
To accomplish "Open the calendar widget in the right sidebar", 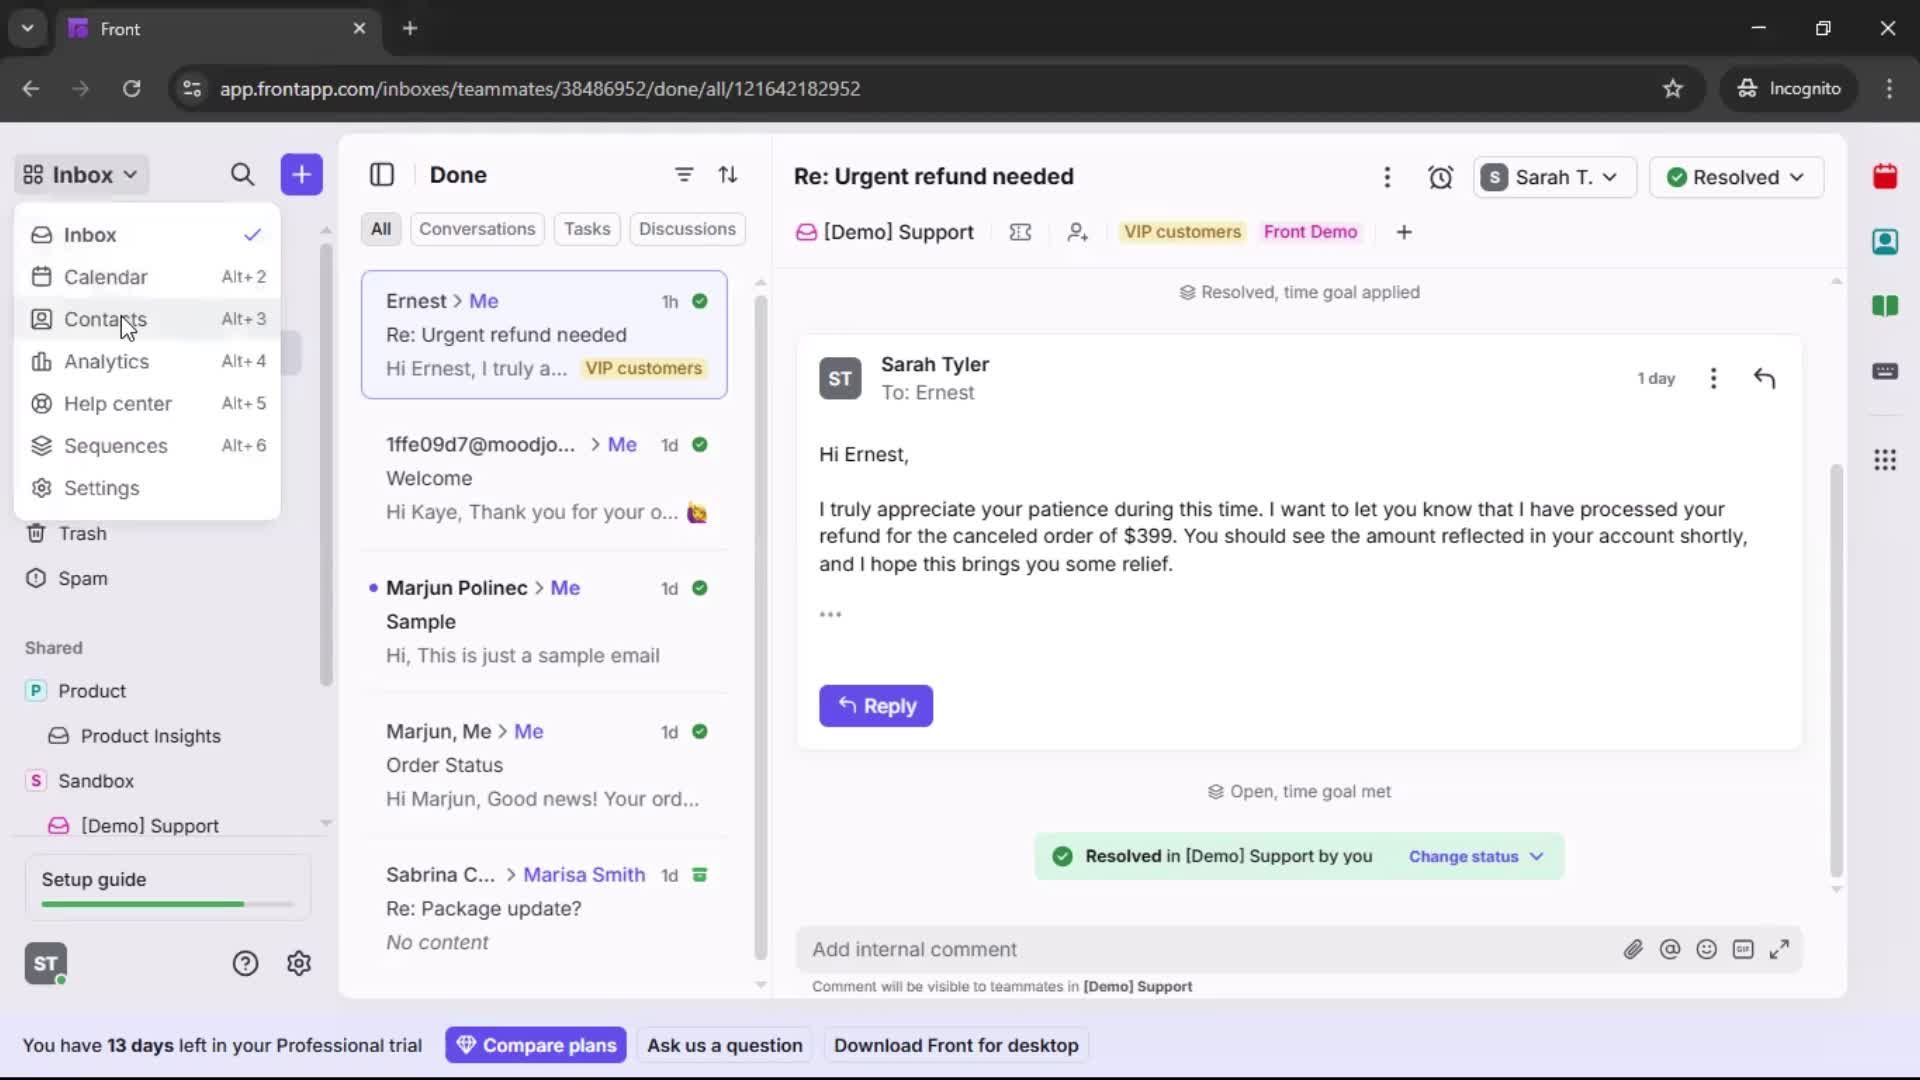I will (1886, 177).
